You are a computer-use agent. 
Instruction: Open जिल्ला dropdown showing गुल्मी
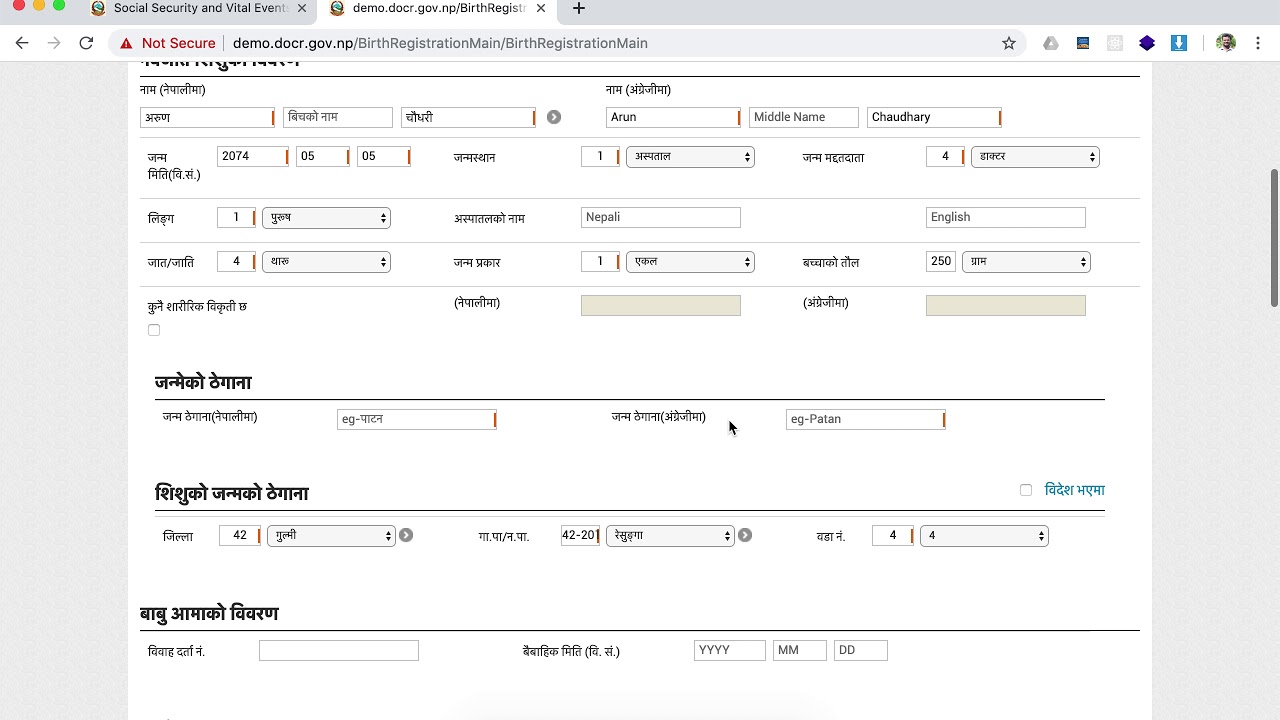[331, 536]
